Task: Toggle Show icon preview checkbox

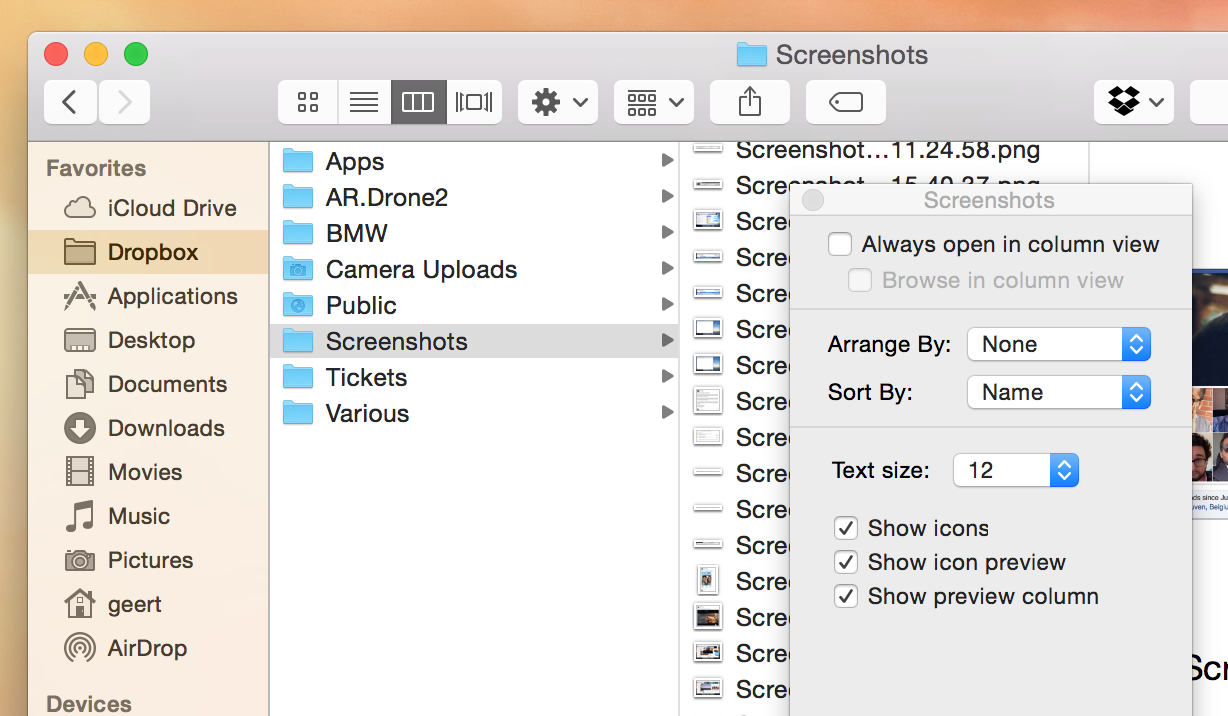Action: (846, 562)
